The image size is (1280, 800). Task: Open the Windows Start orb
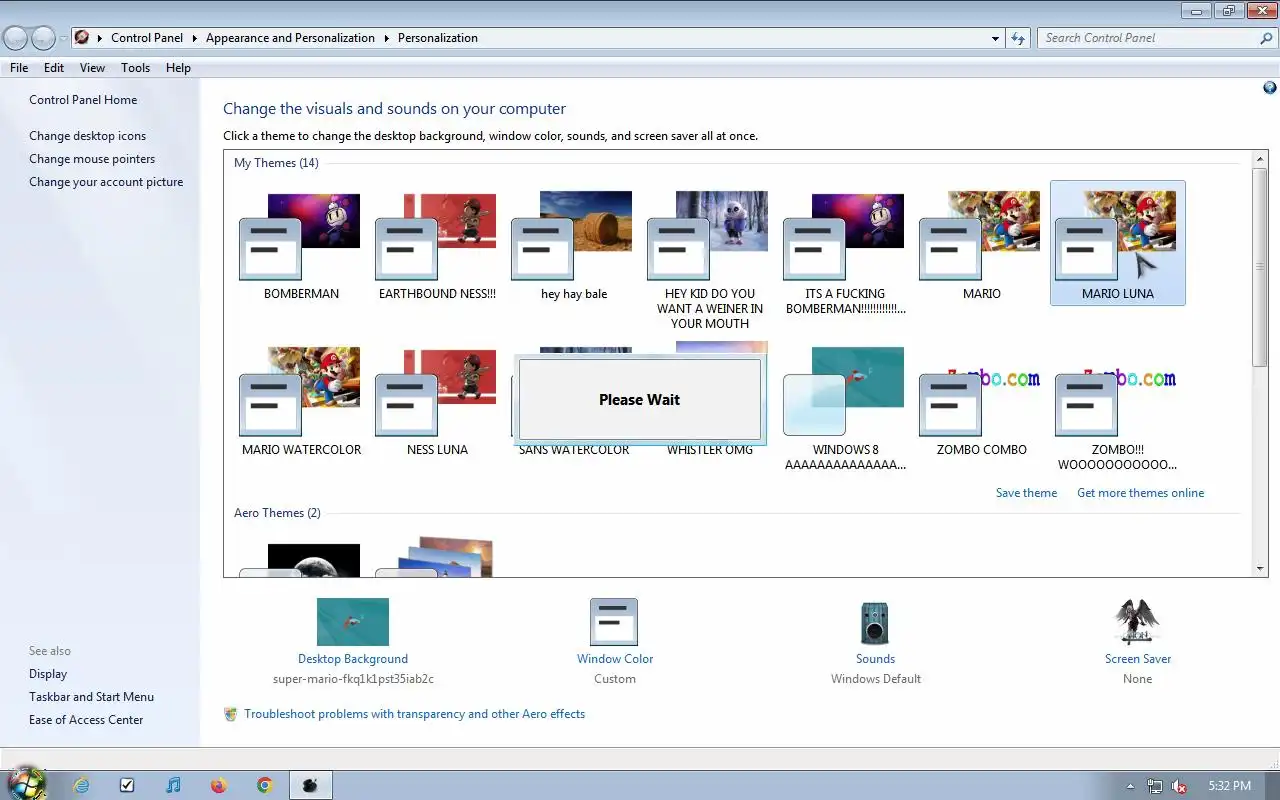[27, 783]
